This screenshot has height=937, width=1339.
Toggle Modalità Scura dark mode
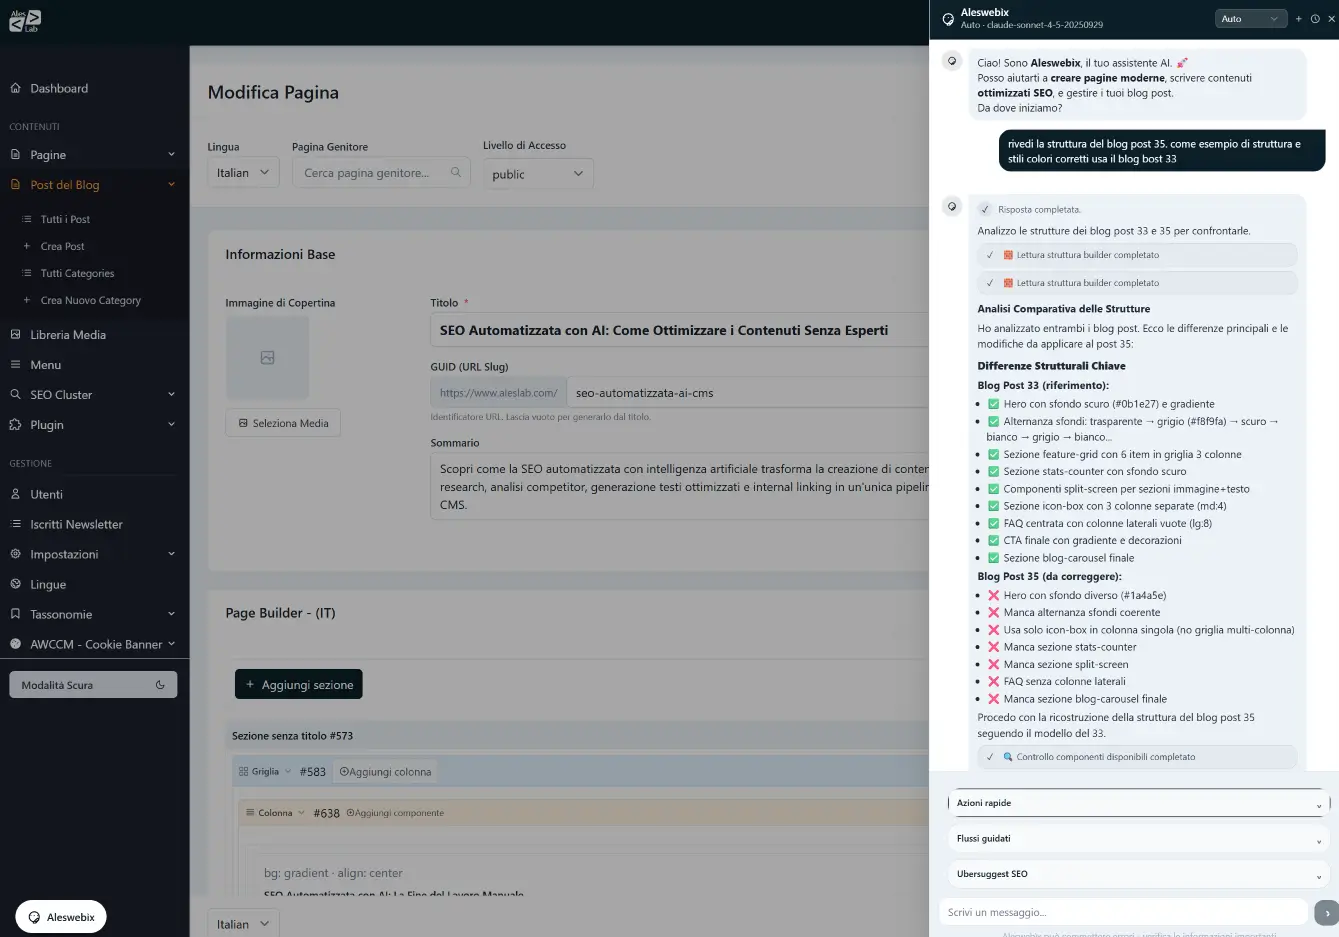coord(93,685)
